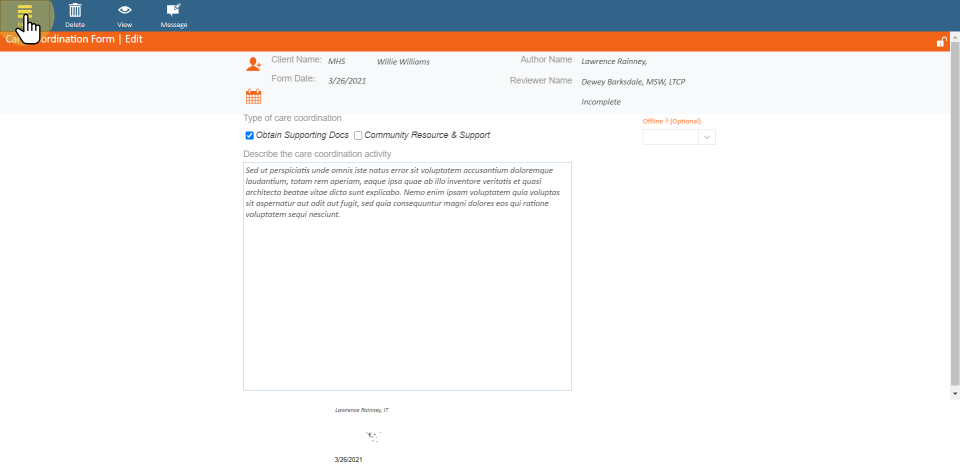The image size is (960, 469).
Task: Click the Incomplete status text
Action: [601, 102]
